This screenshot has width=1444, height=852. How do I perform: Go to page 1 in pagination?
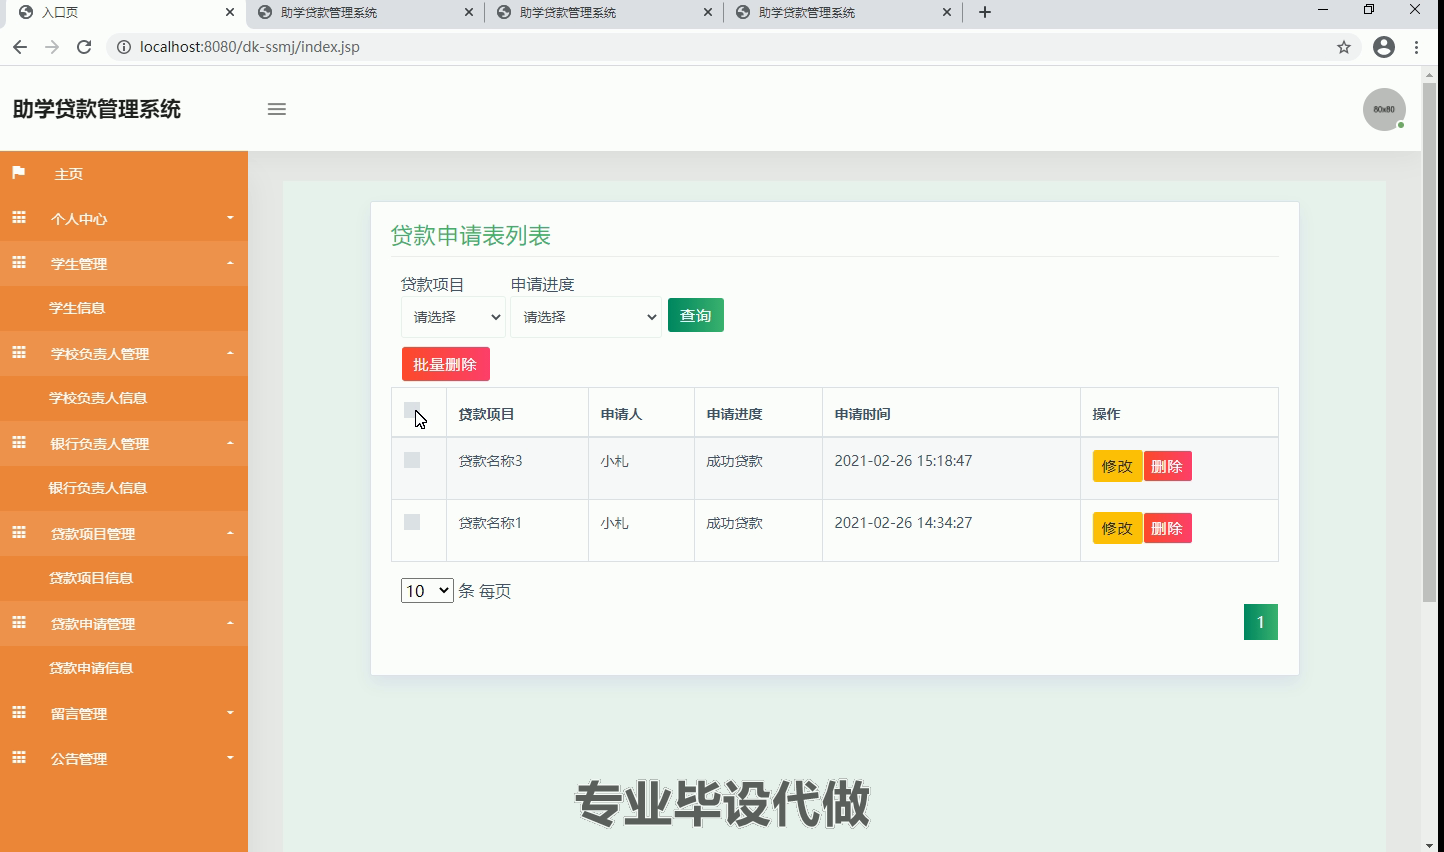click(x=1261, y=622)
